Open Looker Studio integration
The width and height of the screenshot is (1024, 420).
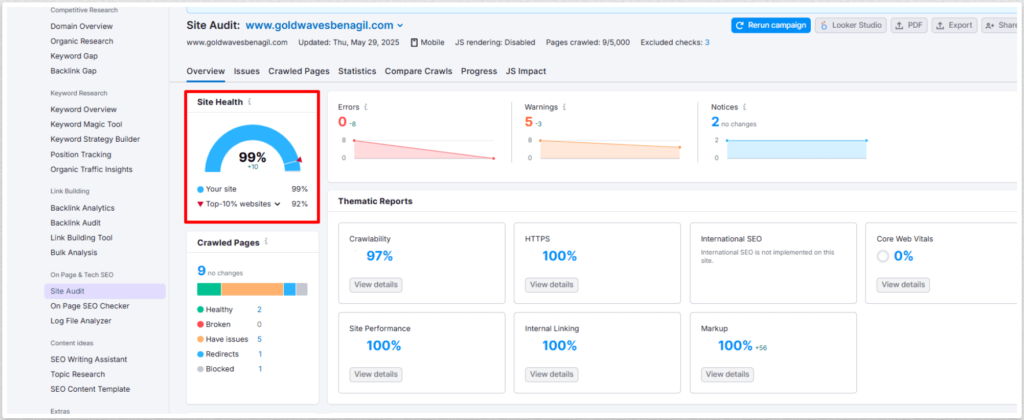point(849,25)
